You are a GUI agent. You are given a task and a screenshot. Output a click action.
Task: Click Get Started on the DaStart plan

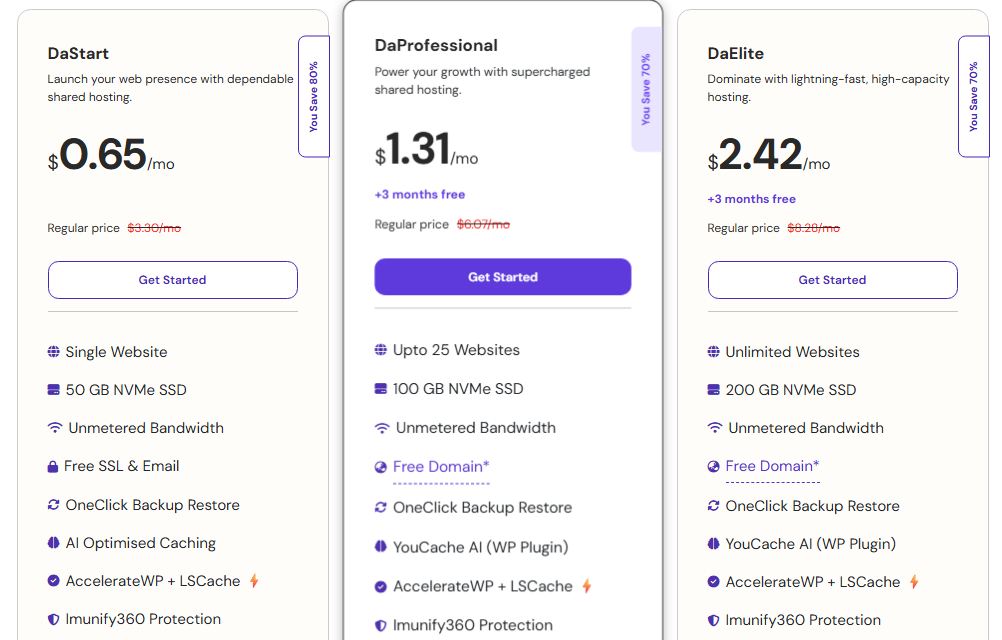pos(172,280)
